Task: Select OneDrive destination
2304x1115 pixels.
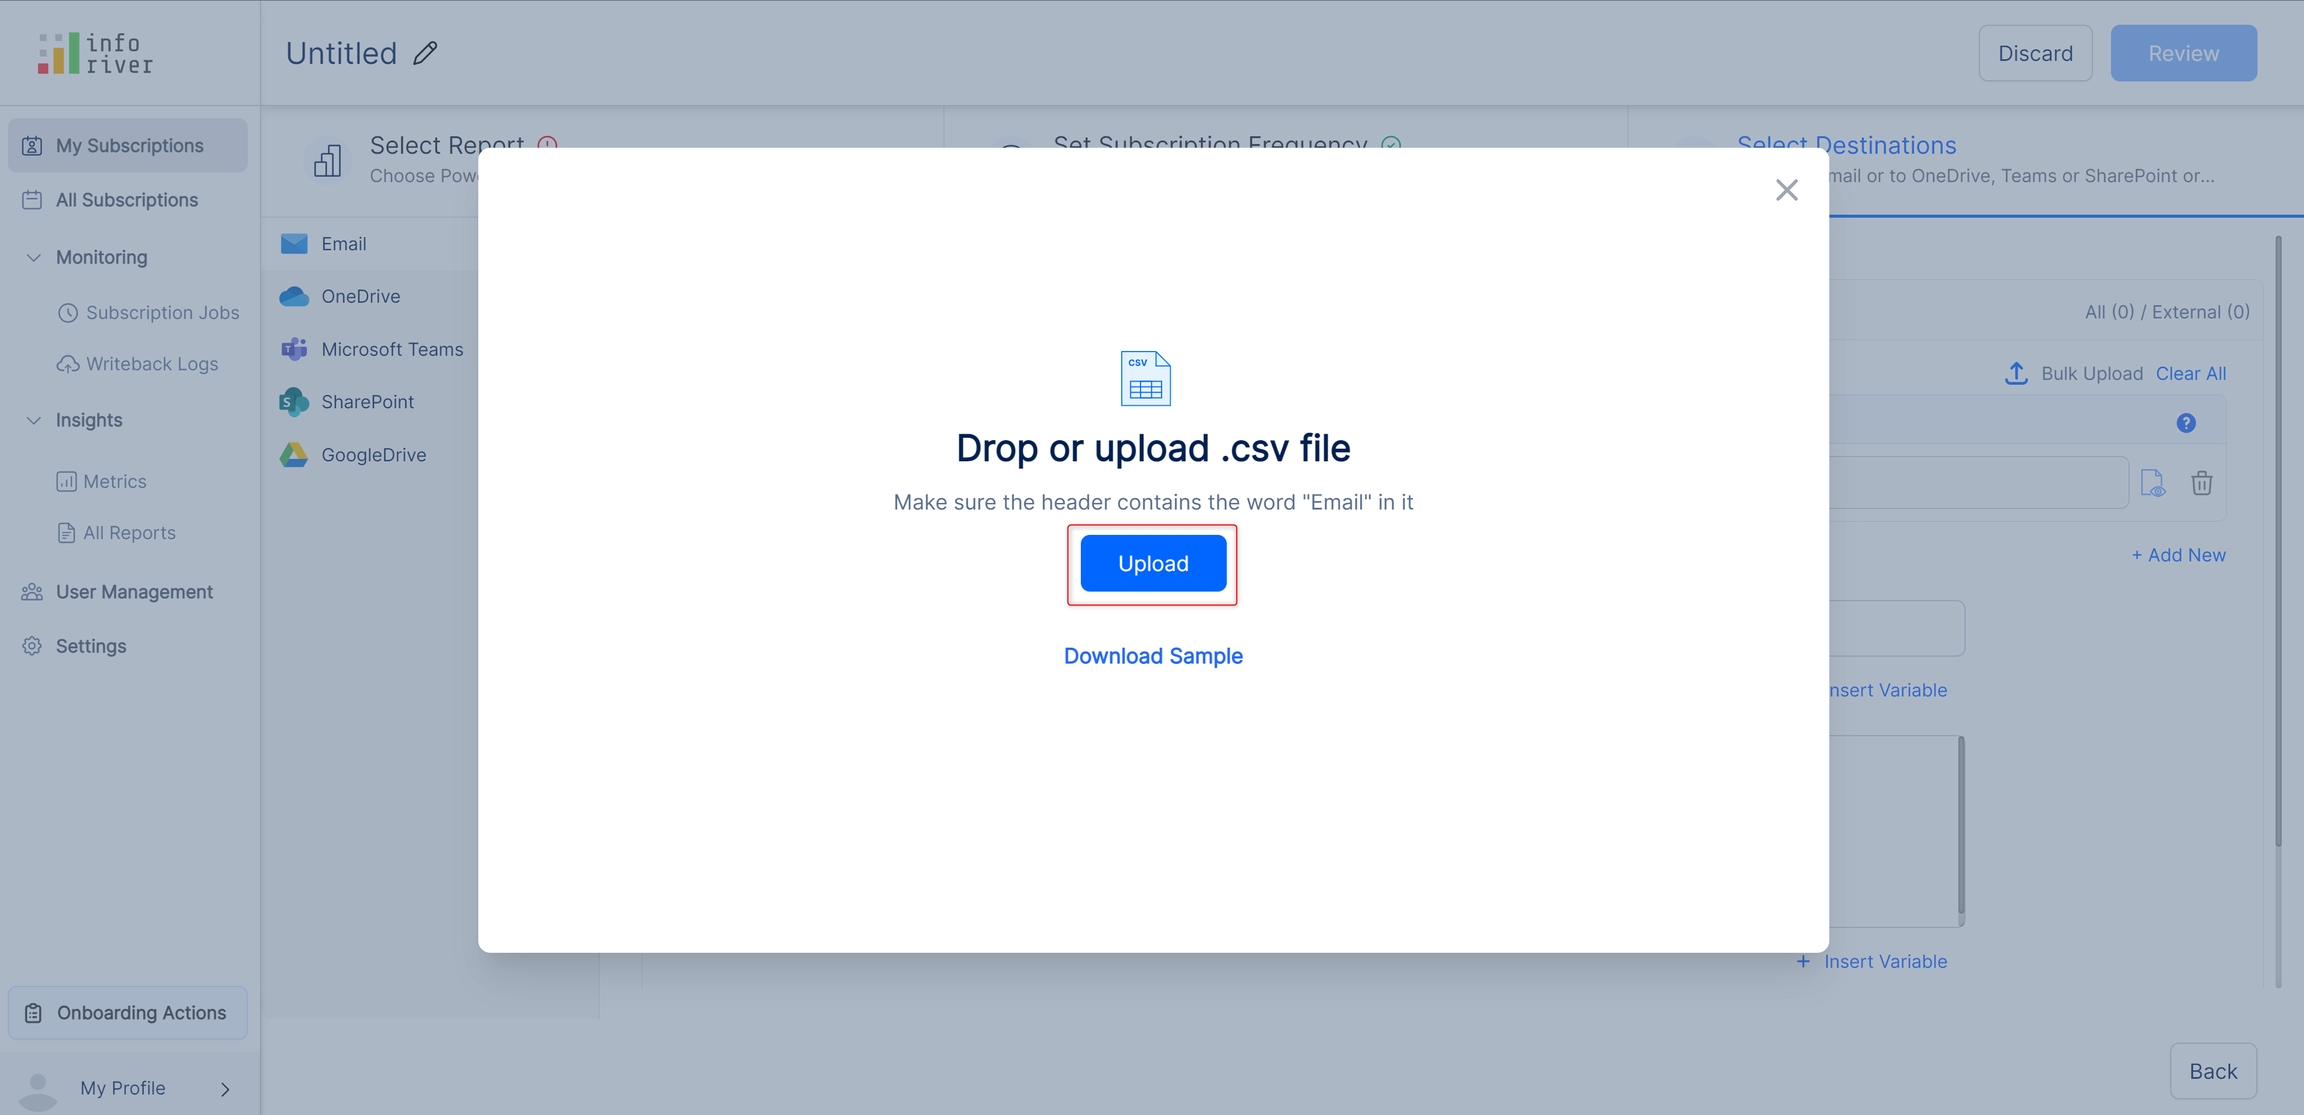Action: point(360,296)
